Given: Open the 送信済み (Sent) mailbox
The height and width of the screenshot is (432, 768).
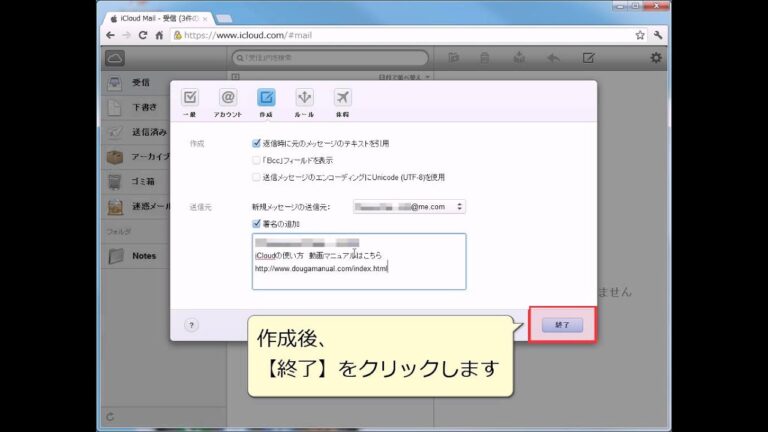Looking at the screenshot, I should [136, 132].
